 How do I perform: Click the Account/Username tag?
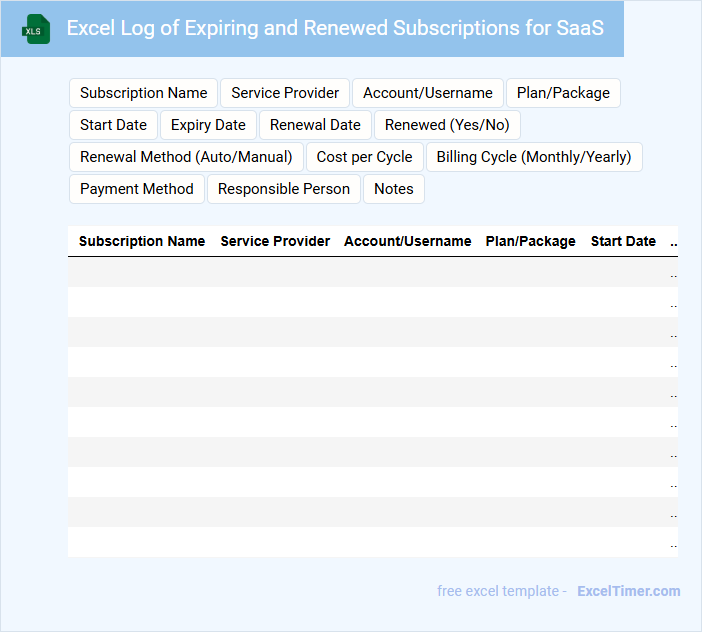(428, 93)
